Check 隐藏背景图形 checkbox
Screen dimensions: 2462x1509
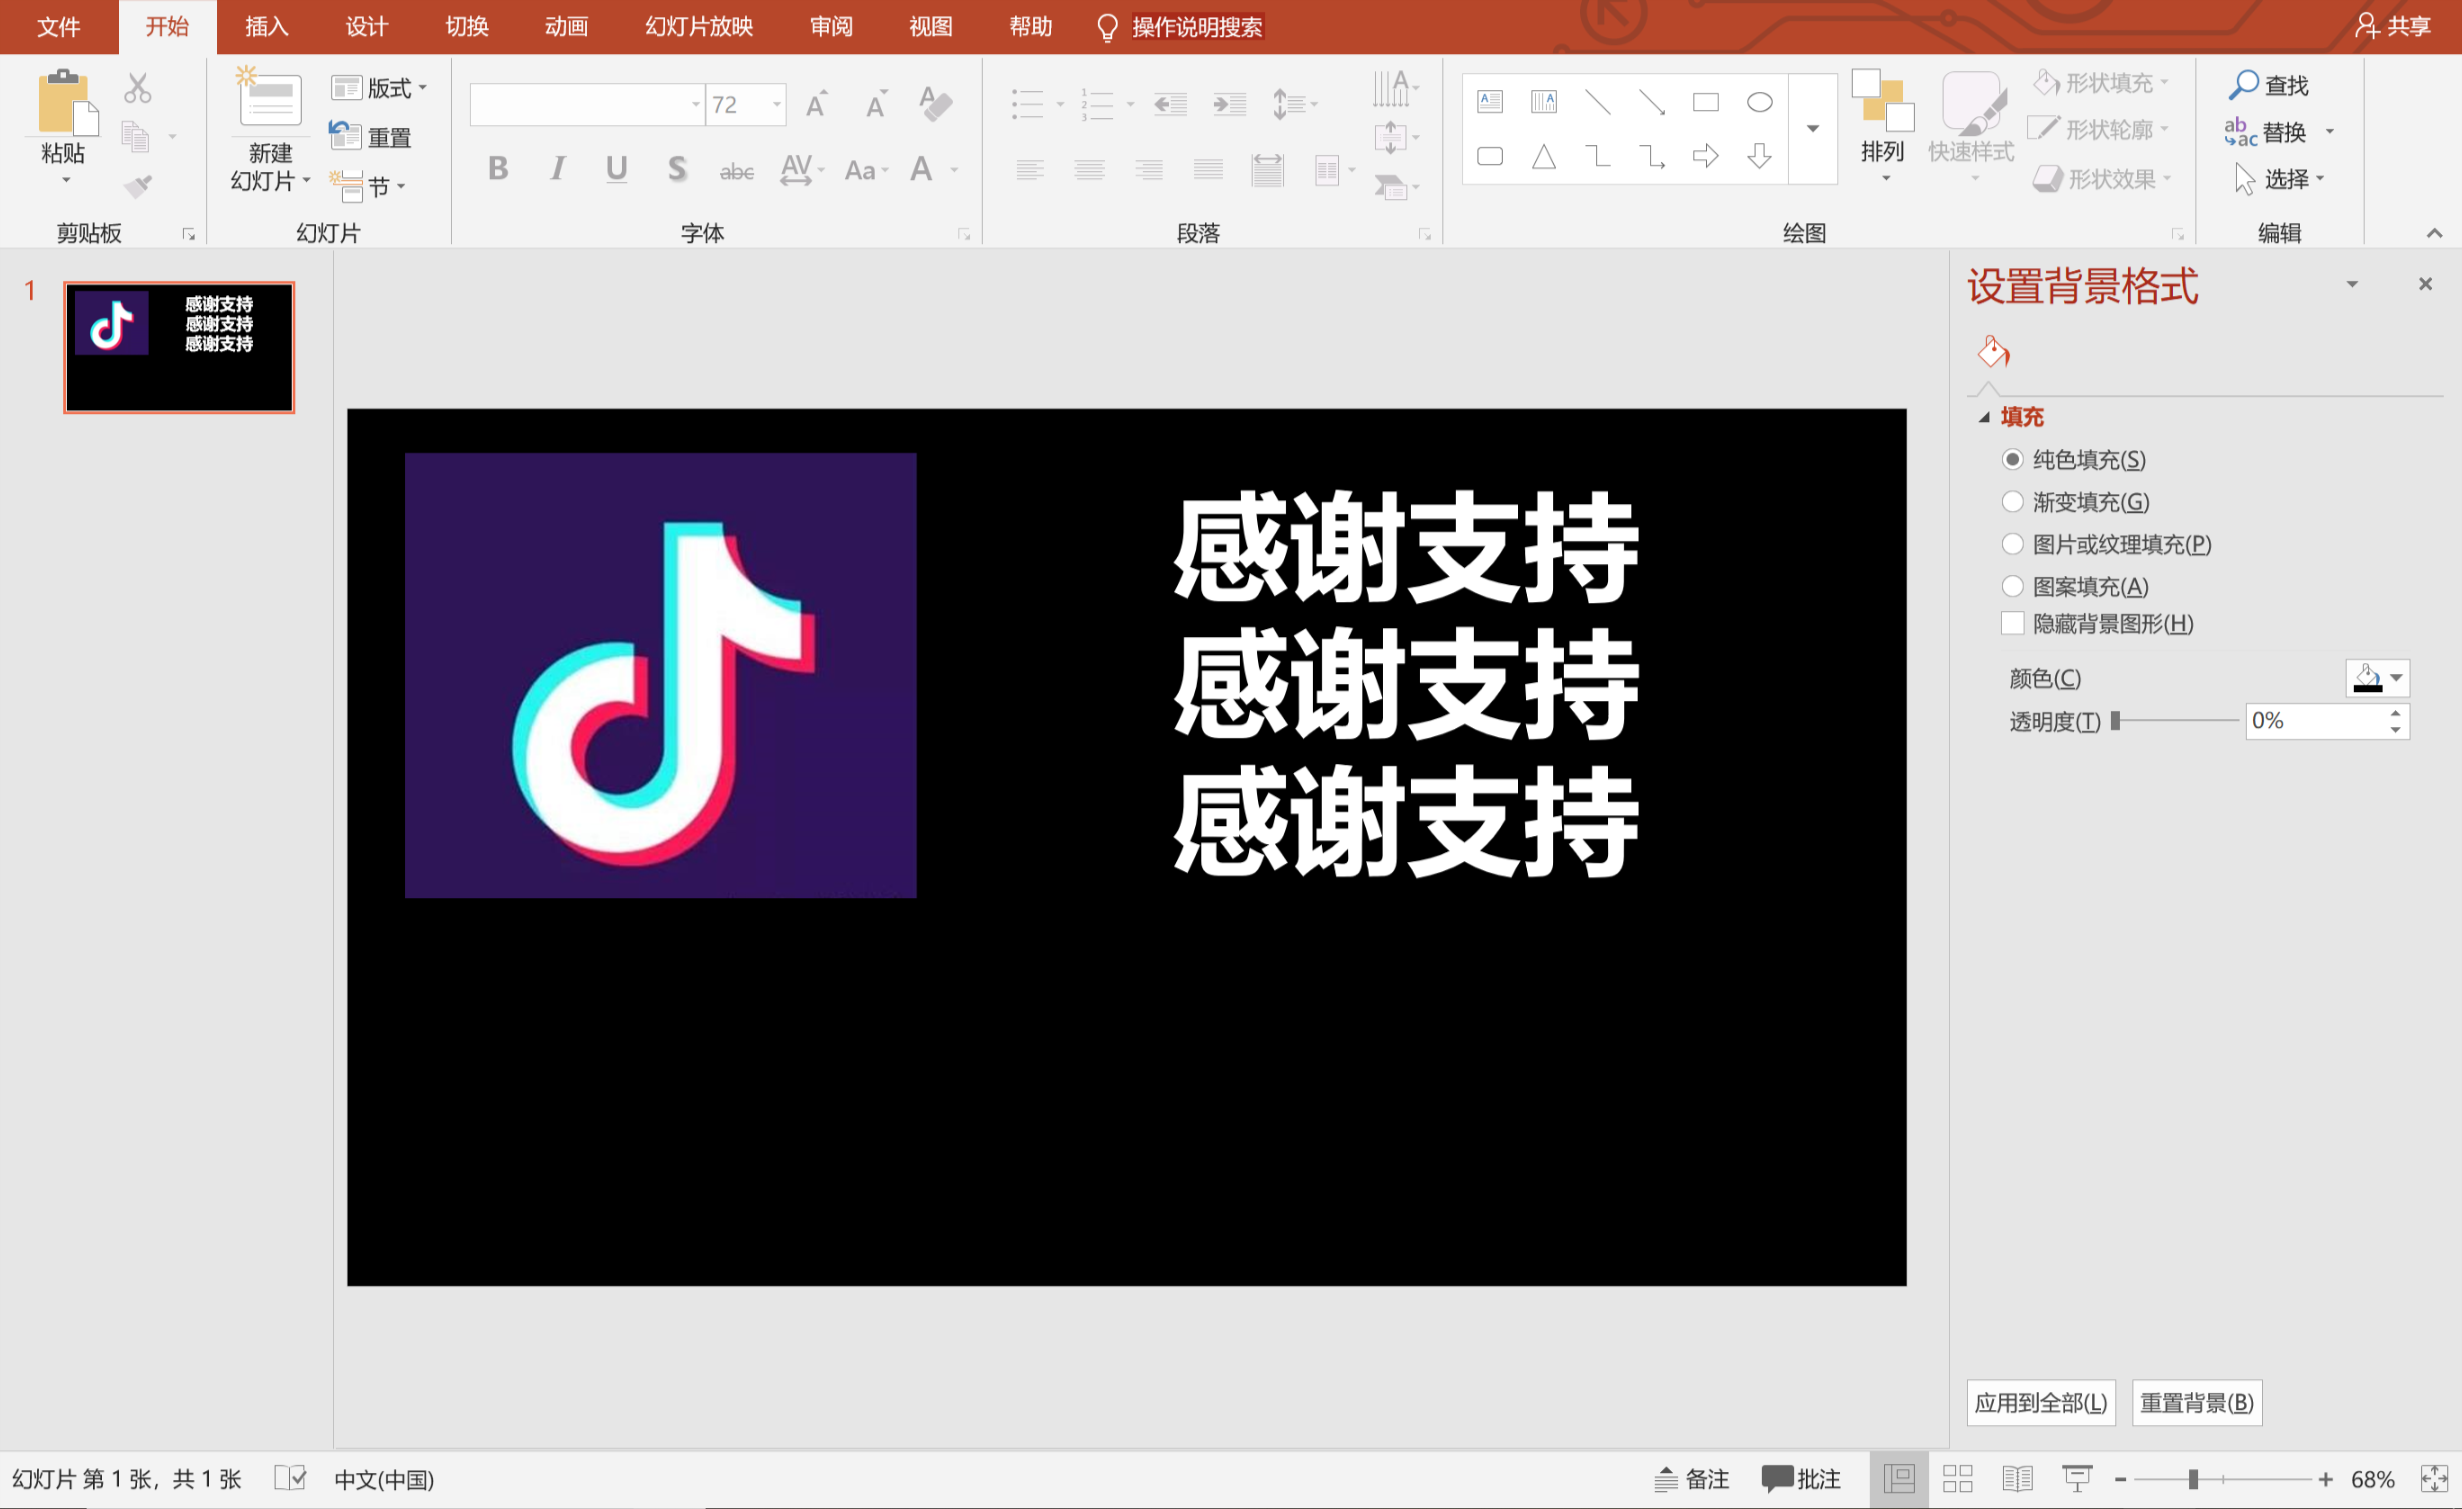click(2012, 623)
